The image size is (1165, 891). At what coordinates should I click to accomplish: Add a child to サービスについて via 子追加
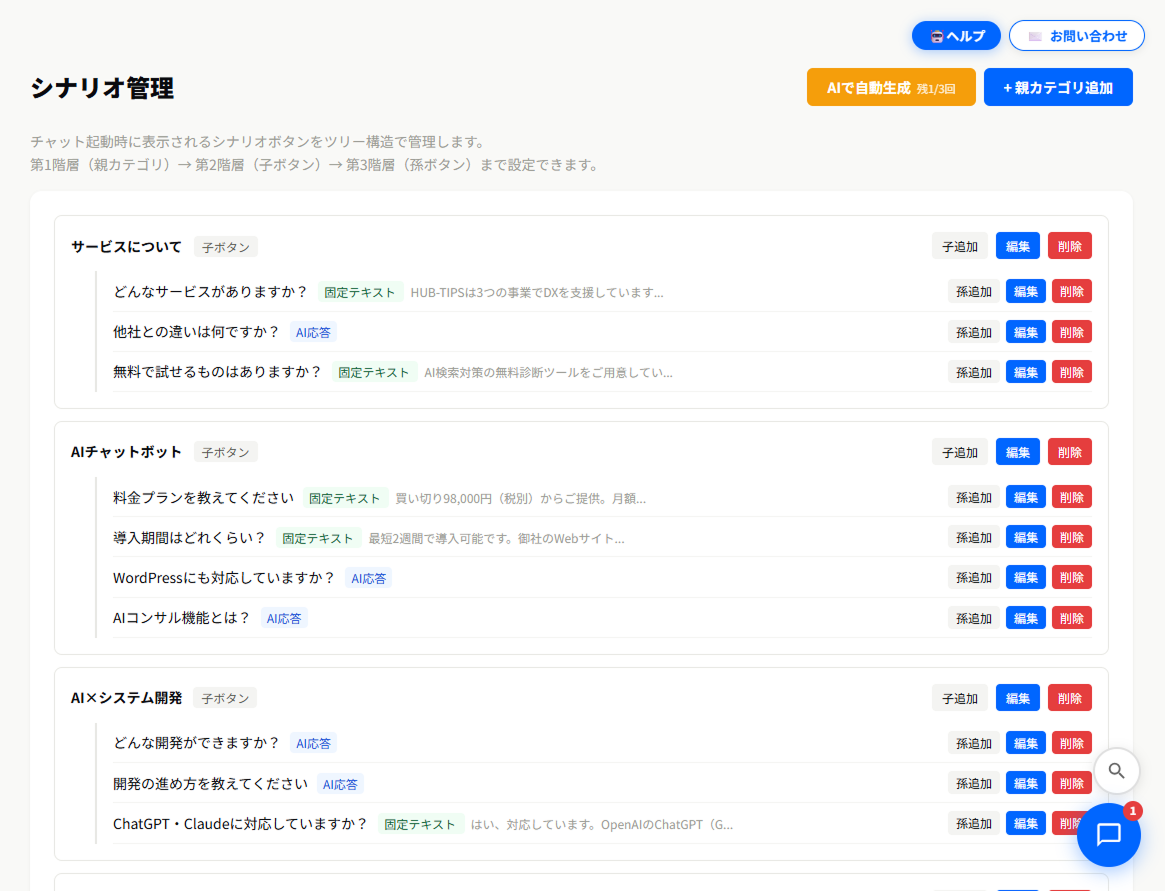pyautogui.click(x=959, y=246)
